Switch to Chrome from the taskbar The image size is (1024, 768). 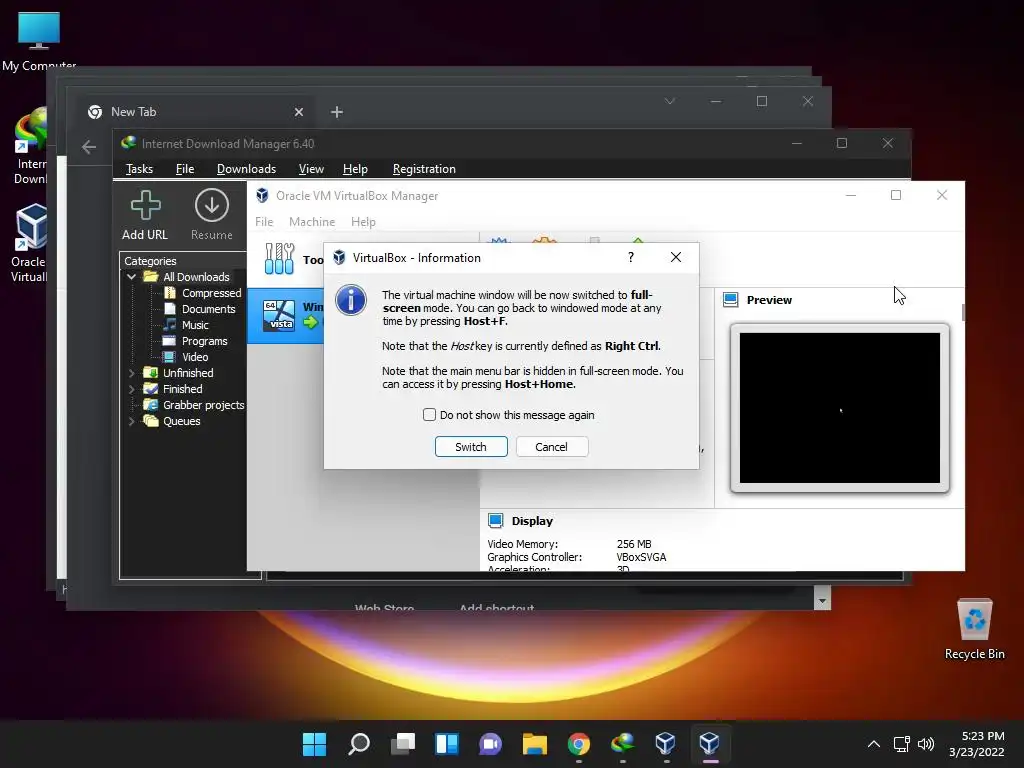(x=579, y=743)
